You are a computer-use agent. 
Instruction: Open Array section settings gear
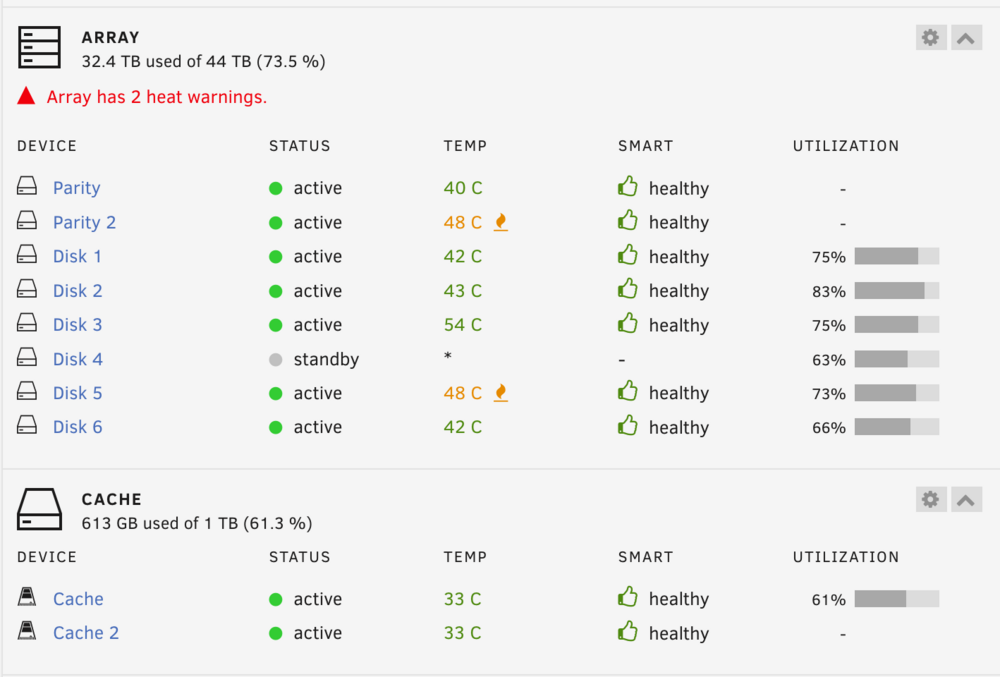tap(930, 38)
